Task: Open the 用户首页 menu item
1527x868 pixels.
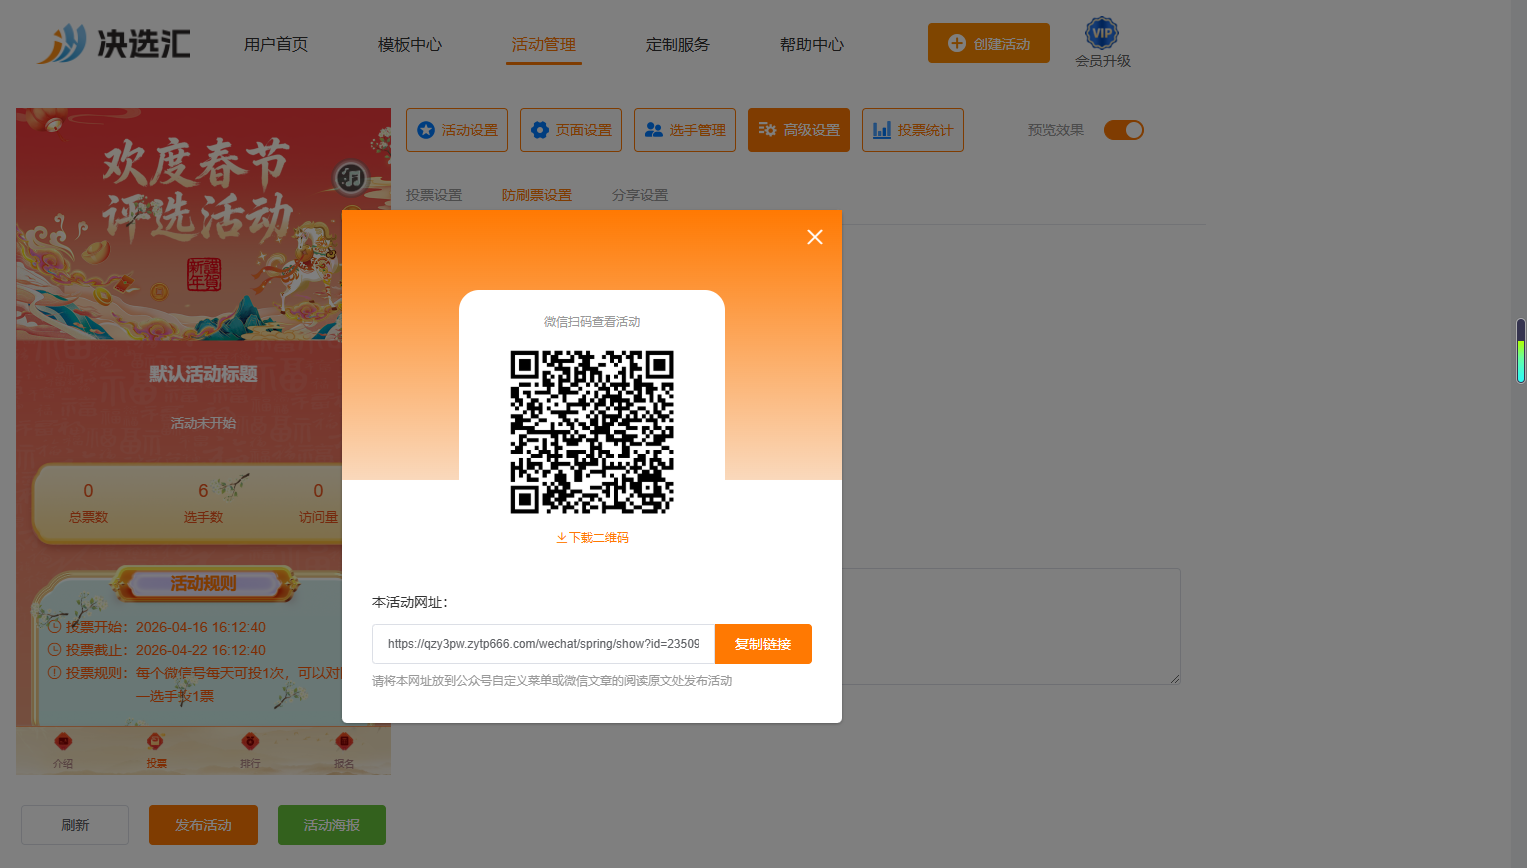Action: 276,45
